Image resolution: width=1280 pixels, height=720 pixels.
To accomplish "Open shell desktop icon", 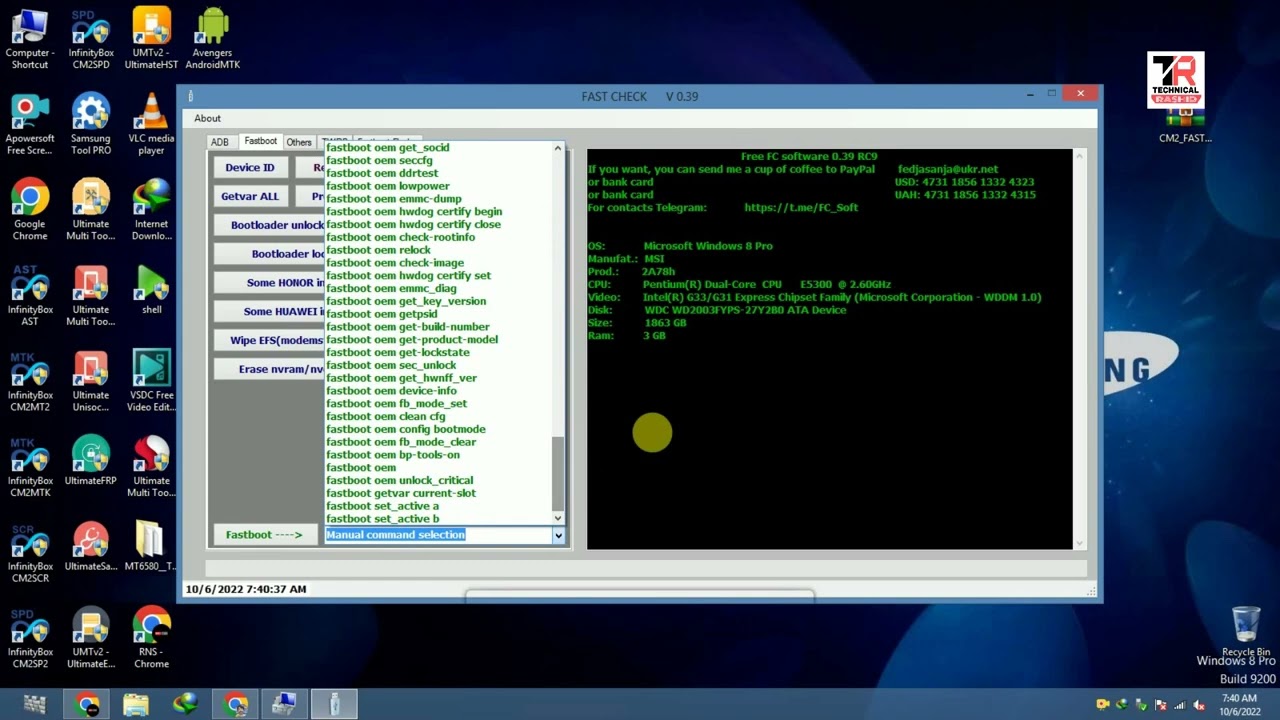I will point(151,290).
